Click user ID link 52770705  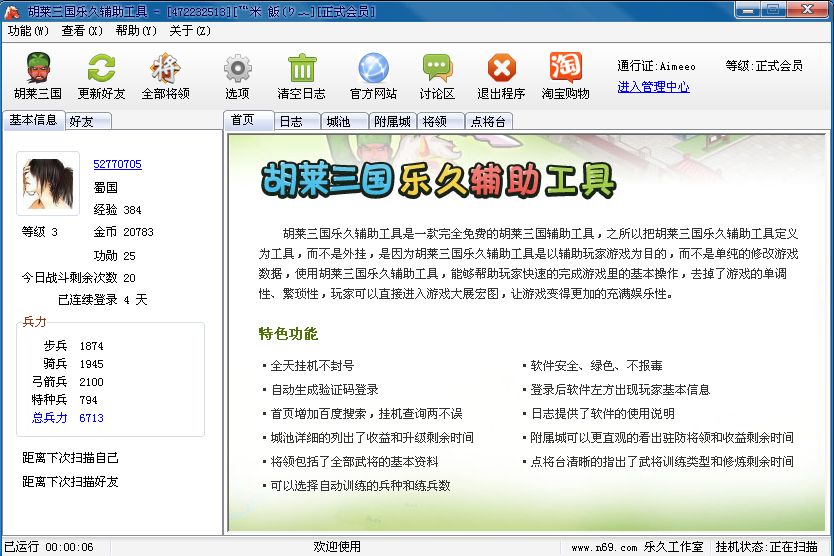coord(118,164)
